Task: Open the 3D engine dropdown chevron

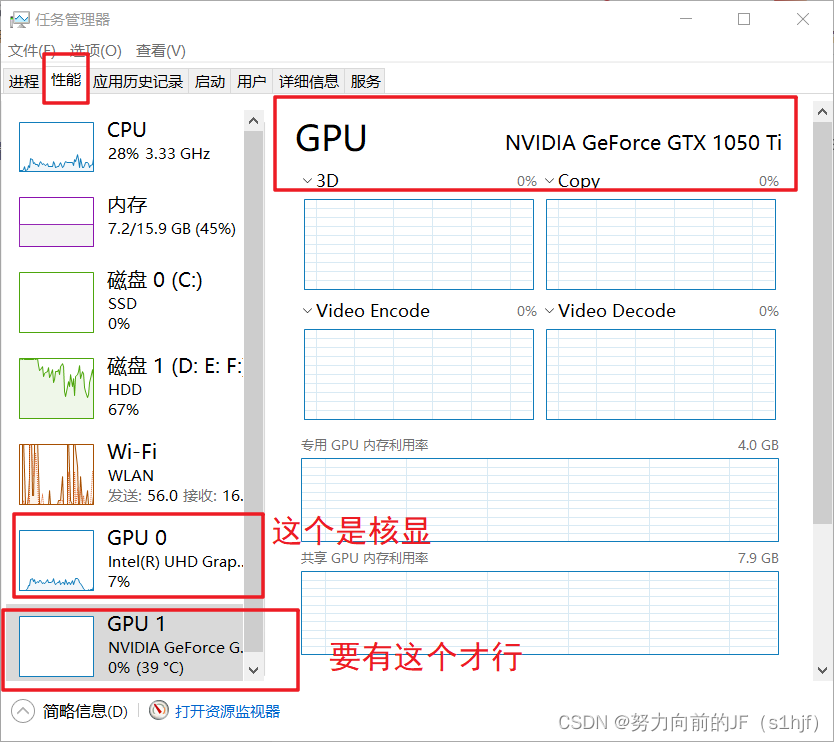Action: pyautogui.click(x=307, y=181)
